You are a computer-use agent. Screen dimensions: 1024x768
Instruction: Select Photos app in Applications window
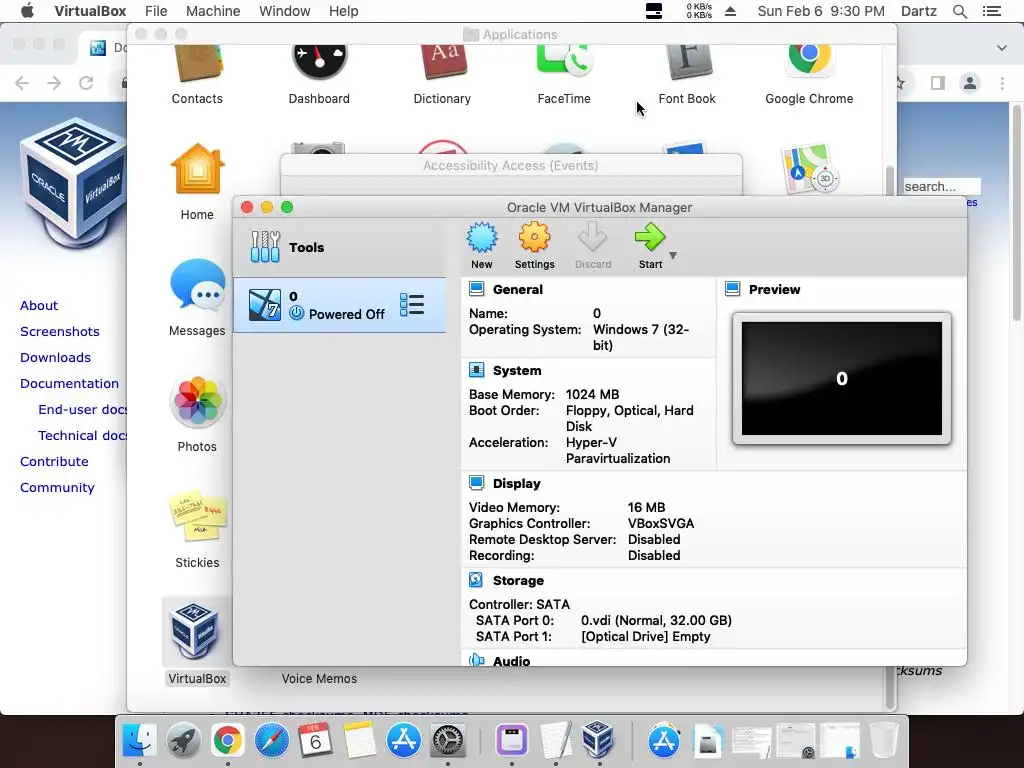197,414
